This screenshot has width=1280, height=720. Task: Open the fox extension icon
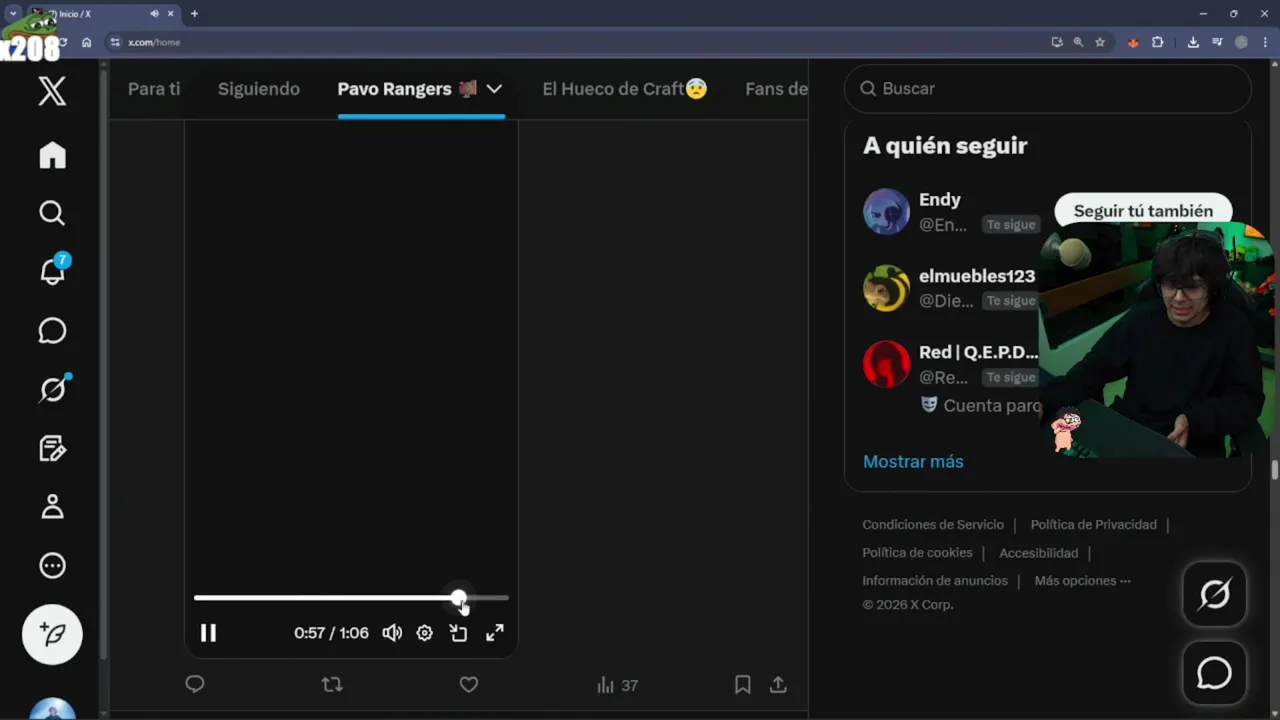tap(1133, 42)
